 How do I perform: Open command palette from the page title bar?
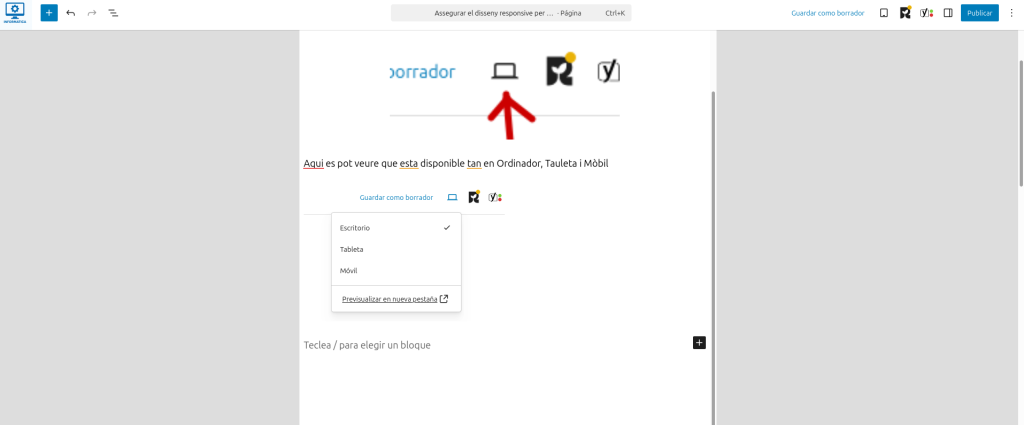(511, 13)
